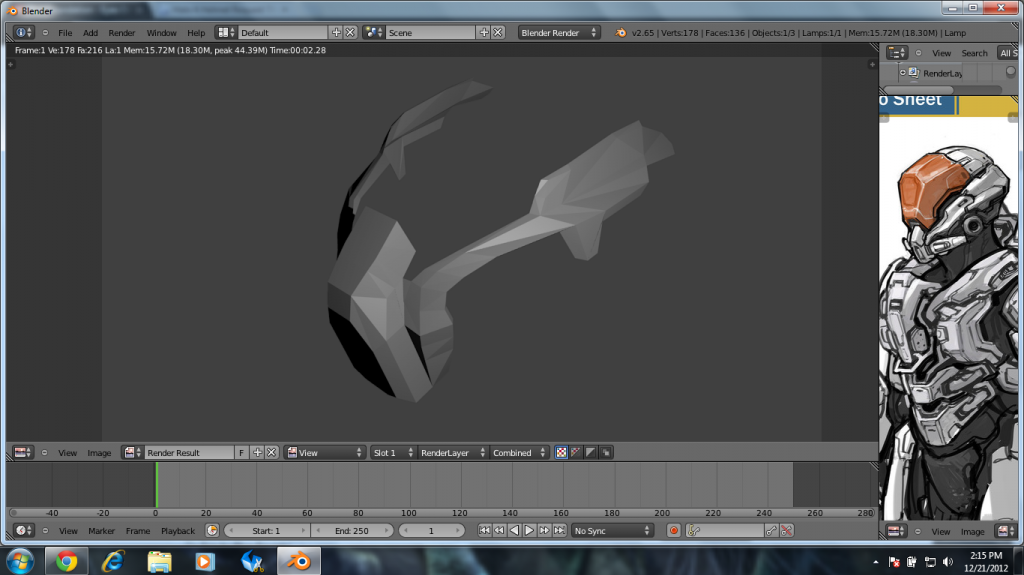Screen dimensions: 1024x575
Task: Play the animation forward
Action: click(529, 531)
